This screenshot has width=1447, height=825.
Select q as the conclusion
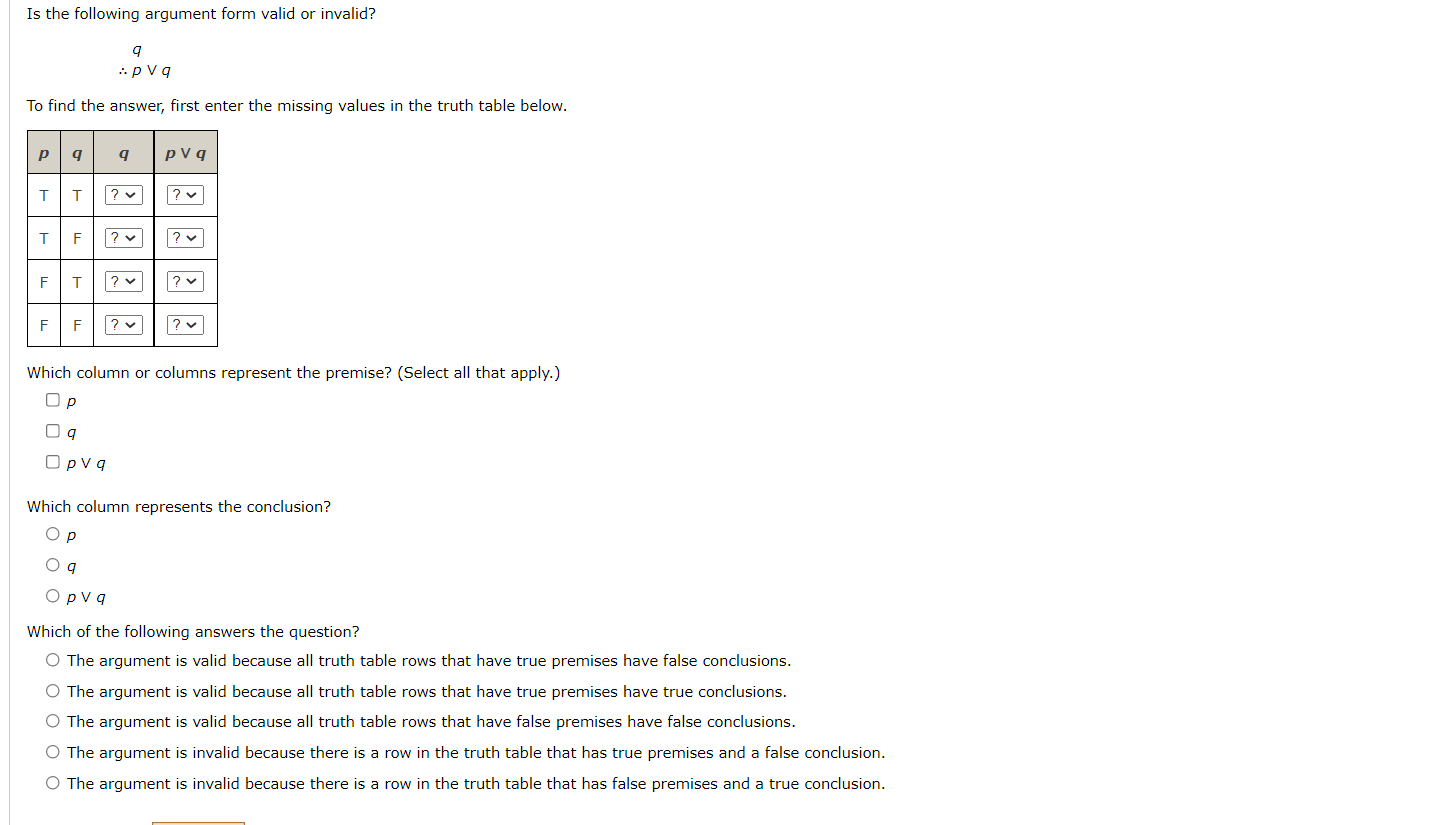pos(52,564)
